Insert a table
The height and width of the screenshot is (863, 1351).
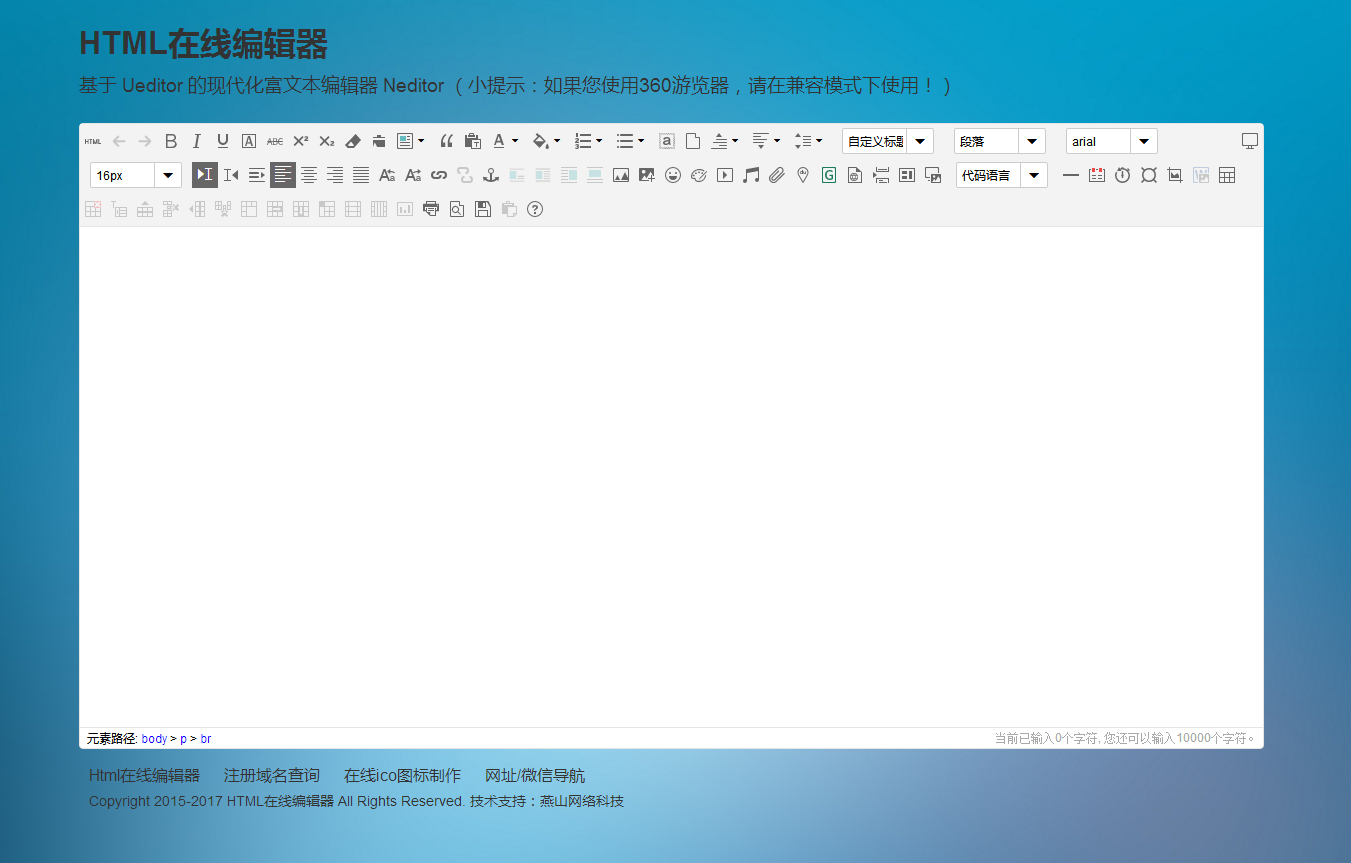[x=1227, y=175]
